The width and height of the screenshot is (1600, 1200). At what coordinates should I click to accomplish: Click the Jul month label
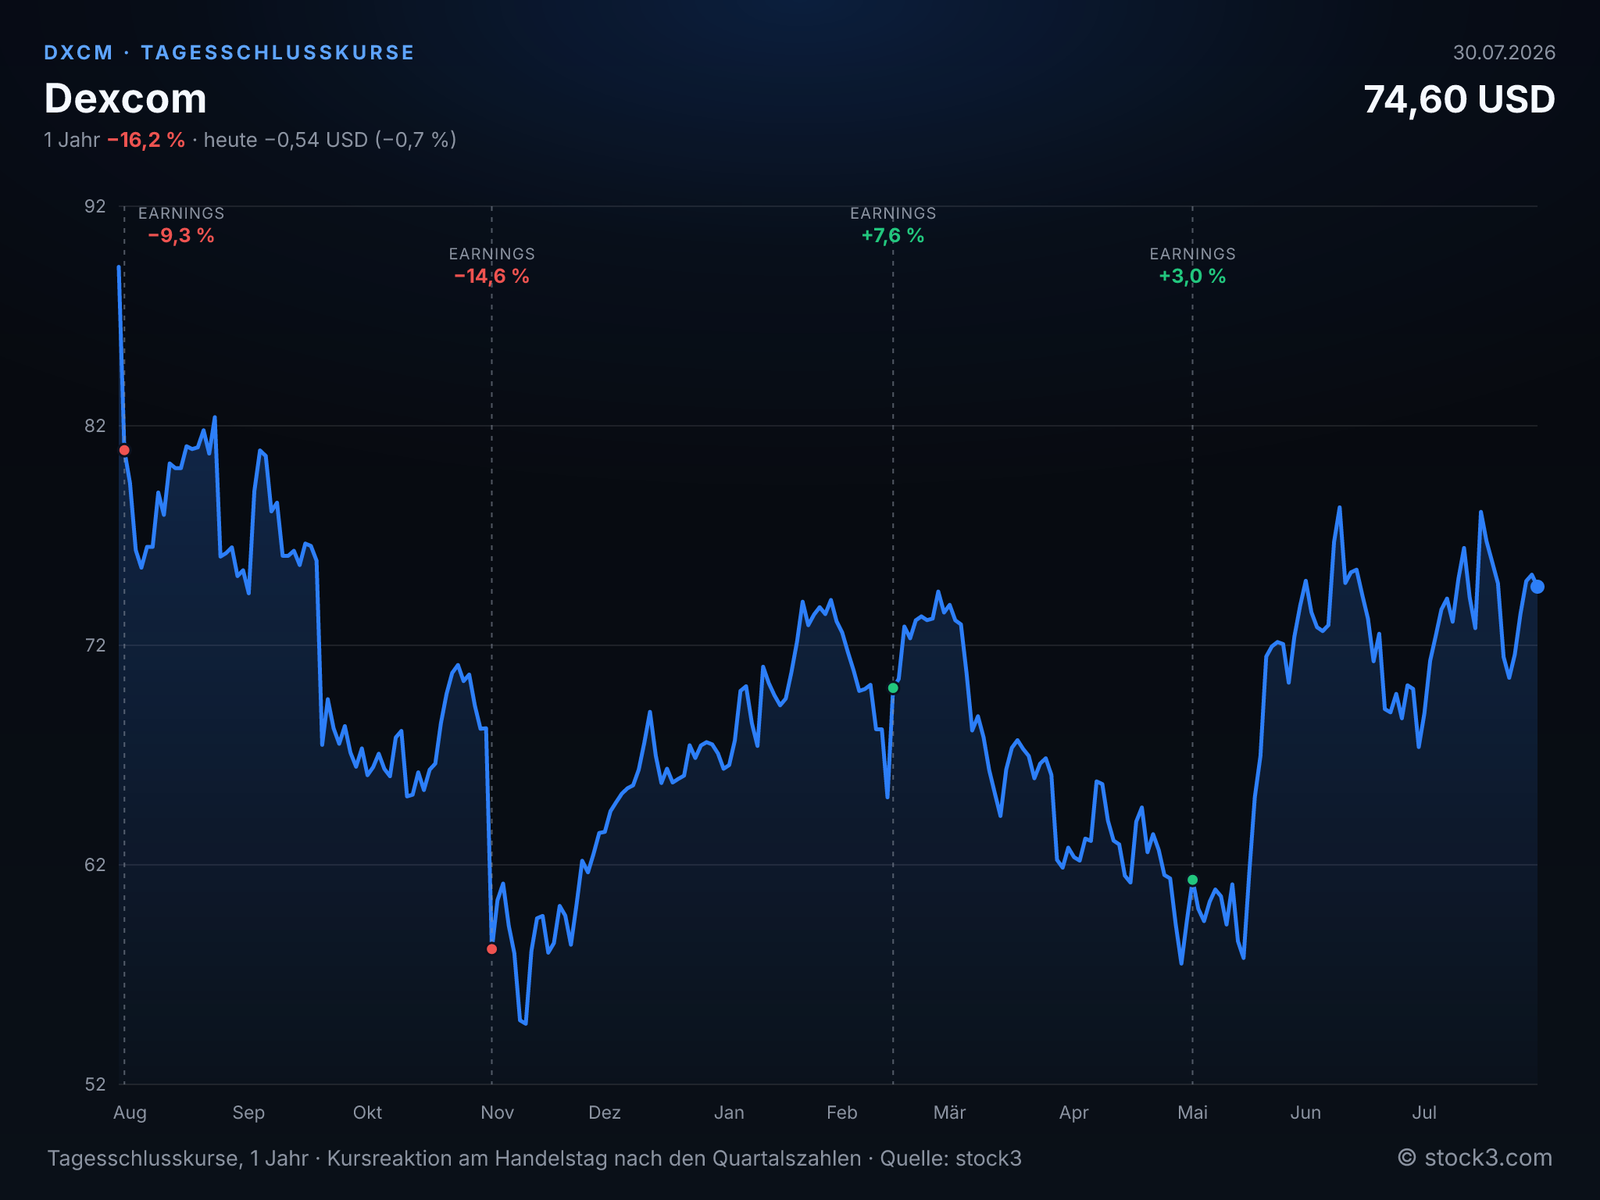point(1424,1113)
